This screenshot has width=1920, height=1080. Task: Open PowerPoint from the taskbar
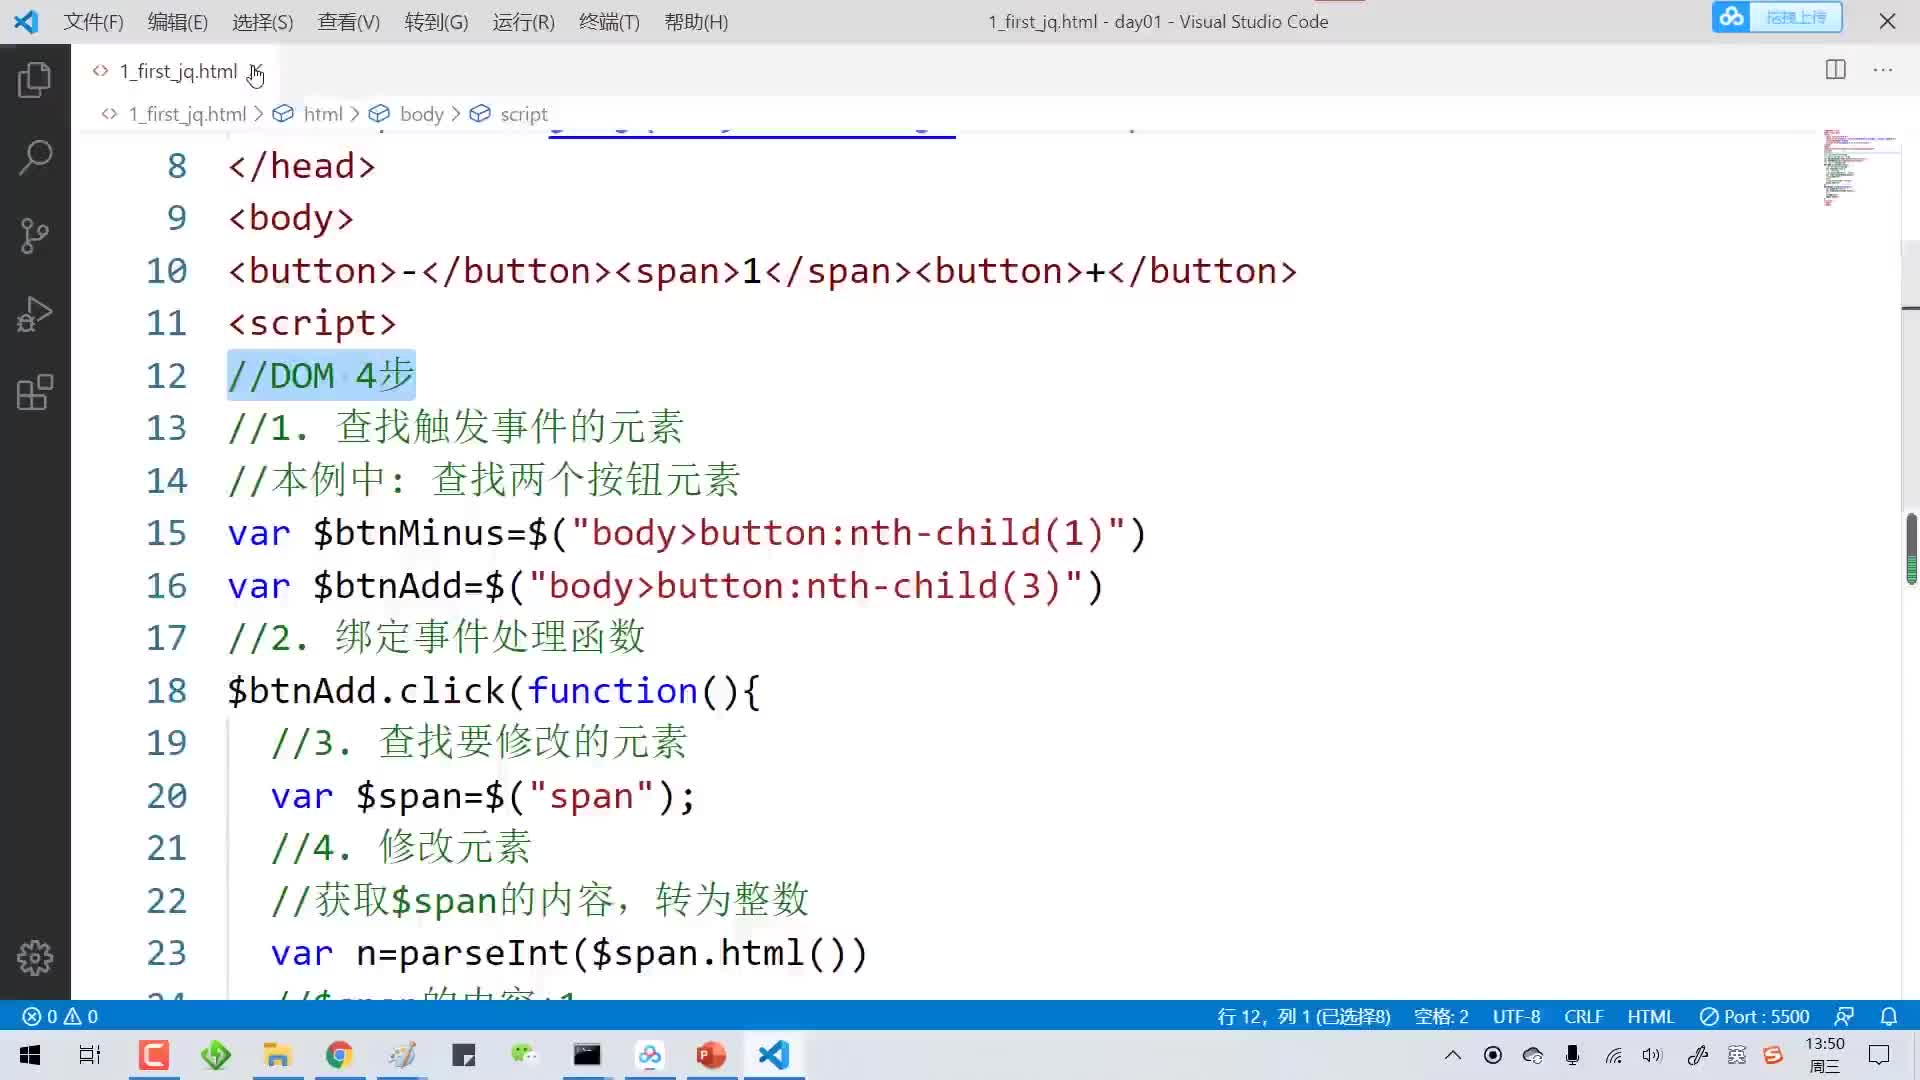pyautogui.click(x=711, y=1055)
